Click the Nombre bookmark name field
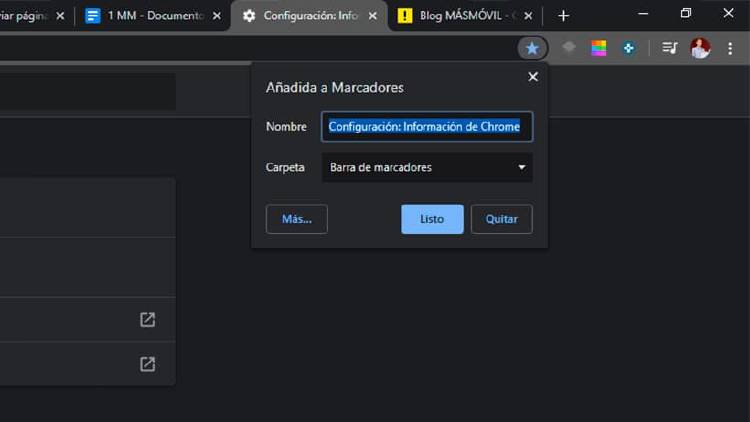Viewport: 750px width, 422px height. pos(427,126)
